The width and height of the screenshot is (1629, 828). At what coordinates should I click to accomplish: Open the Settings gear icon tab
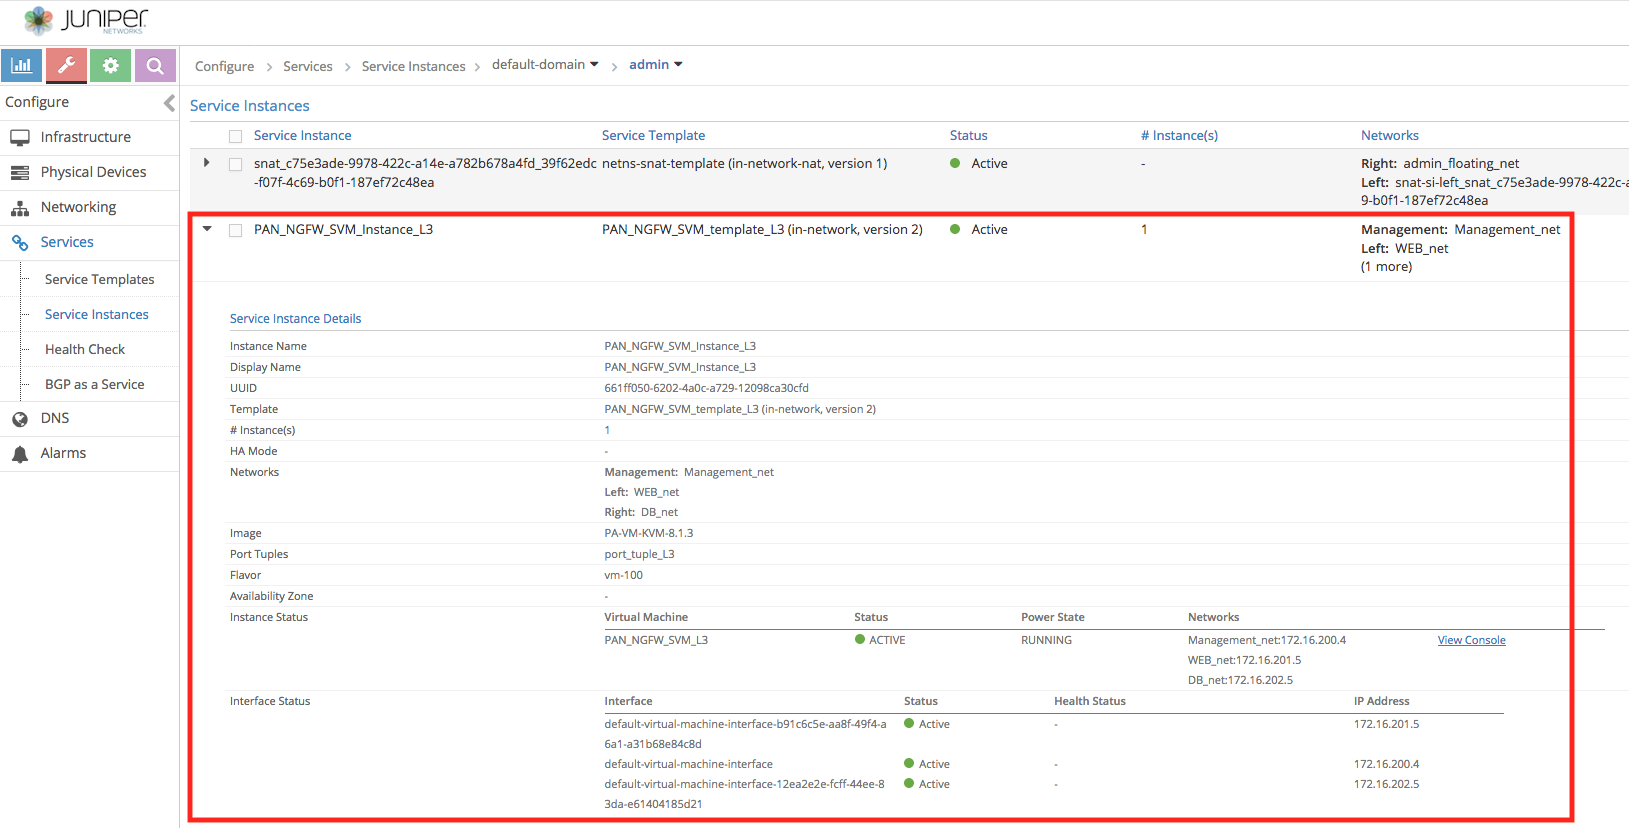click(x=110, y=66)
